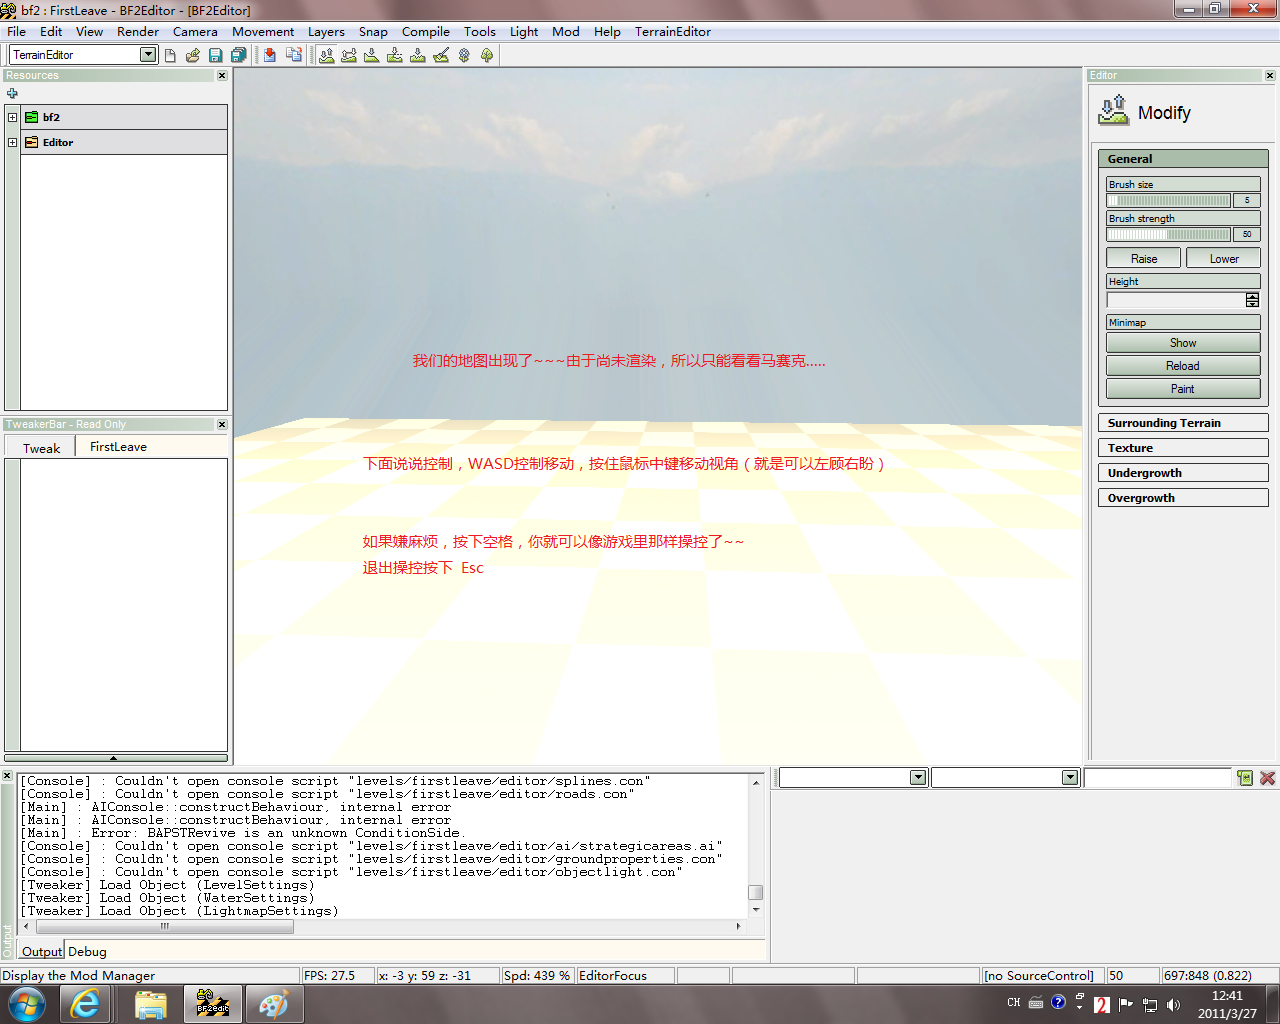Launch Internet Explorer from the taskbar
This screenshot has width=1280, height=1024.
point(87,1004)
